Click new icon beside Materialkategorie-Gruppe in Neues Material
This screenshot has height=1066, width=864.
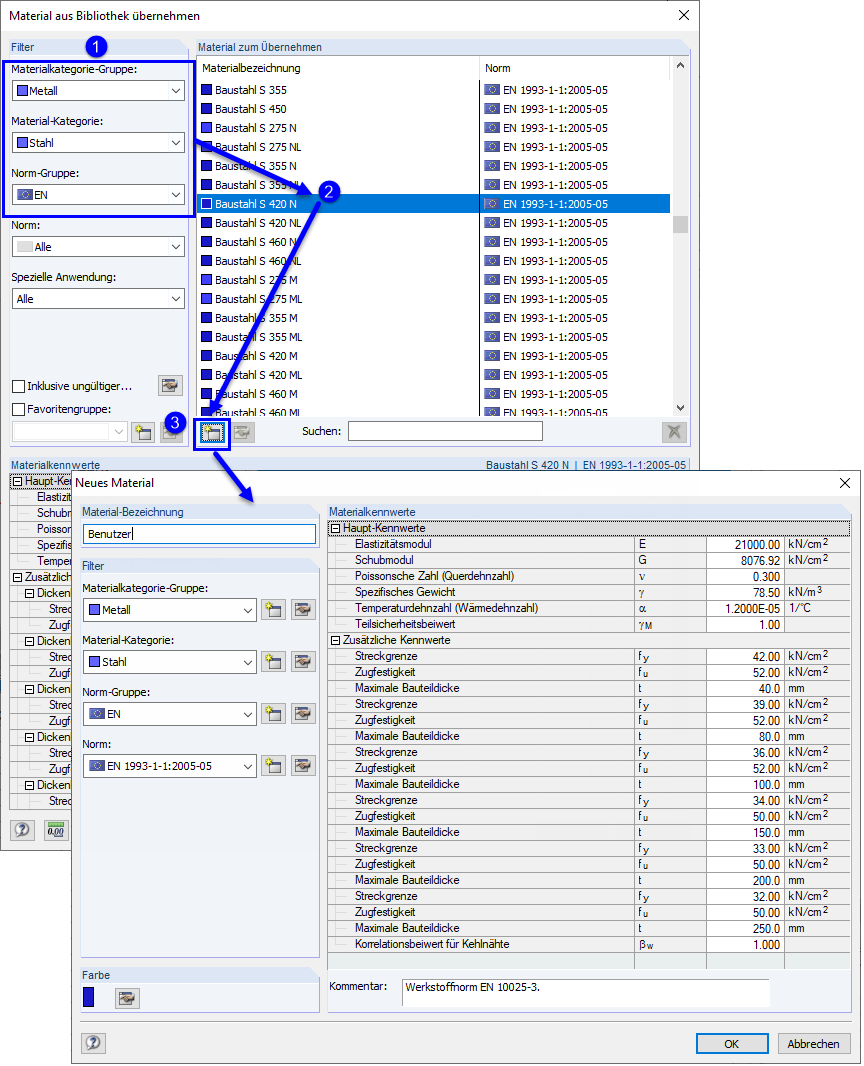pyautogui.click(x=273, y=610)
